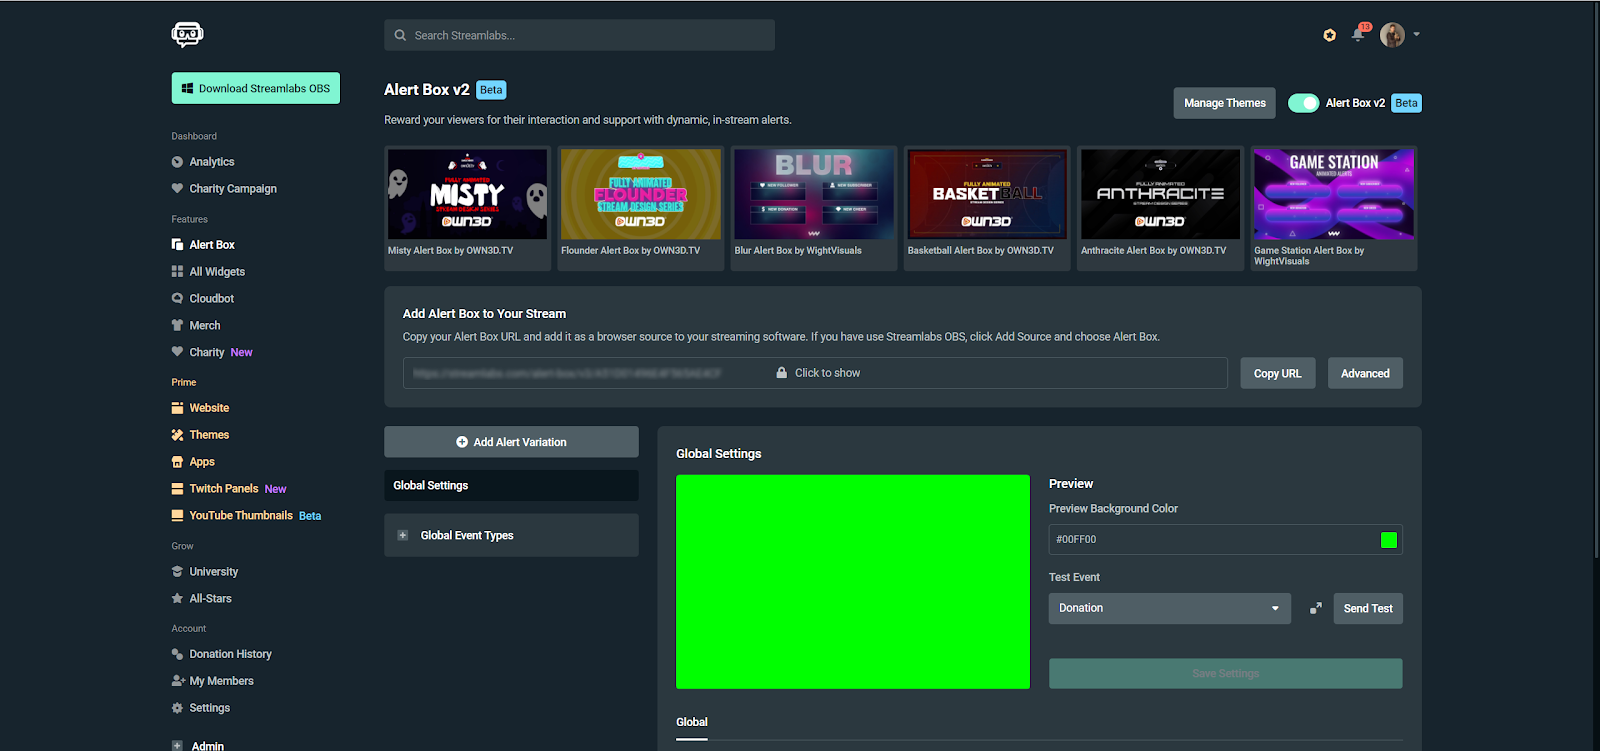This screenshot has height=751, width=1600.
Task: Click the University graduation cap icon
Action: [x=177, y=572]
